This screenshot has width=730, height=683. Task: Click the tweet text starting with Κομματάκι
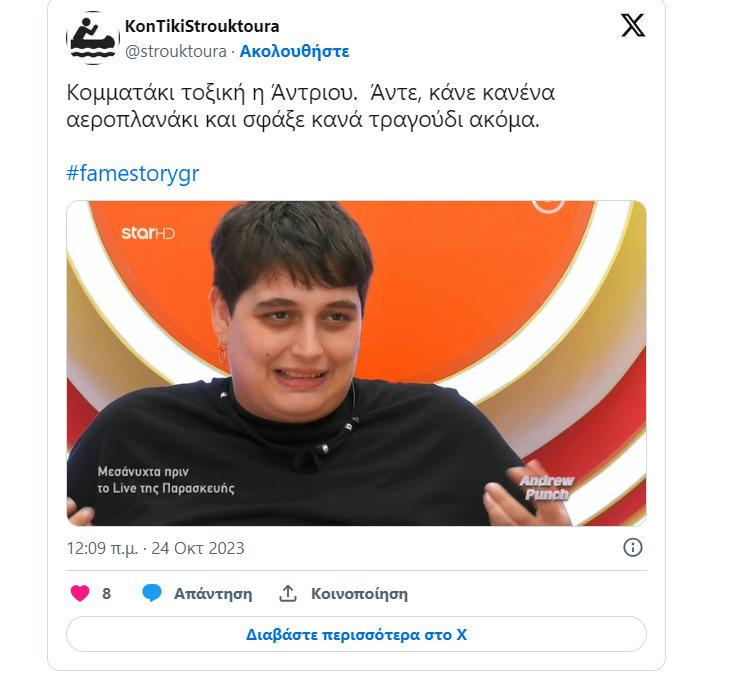(x=311, y=106)
